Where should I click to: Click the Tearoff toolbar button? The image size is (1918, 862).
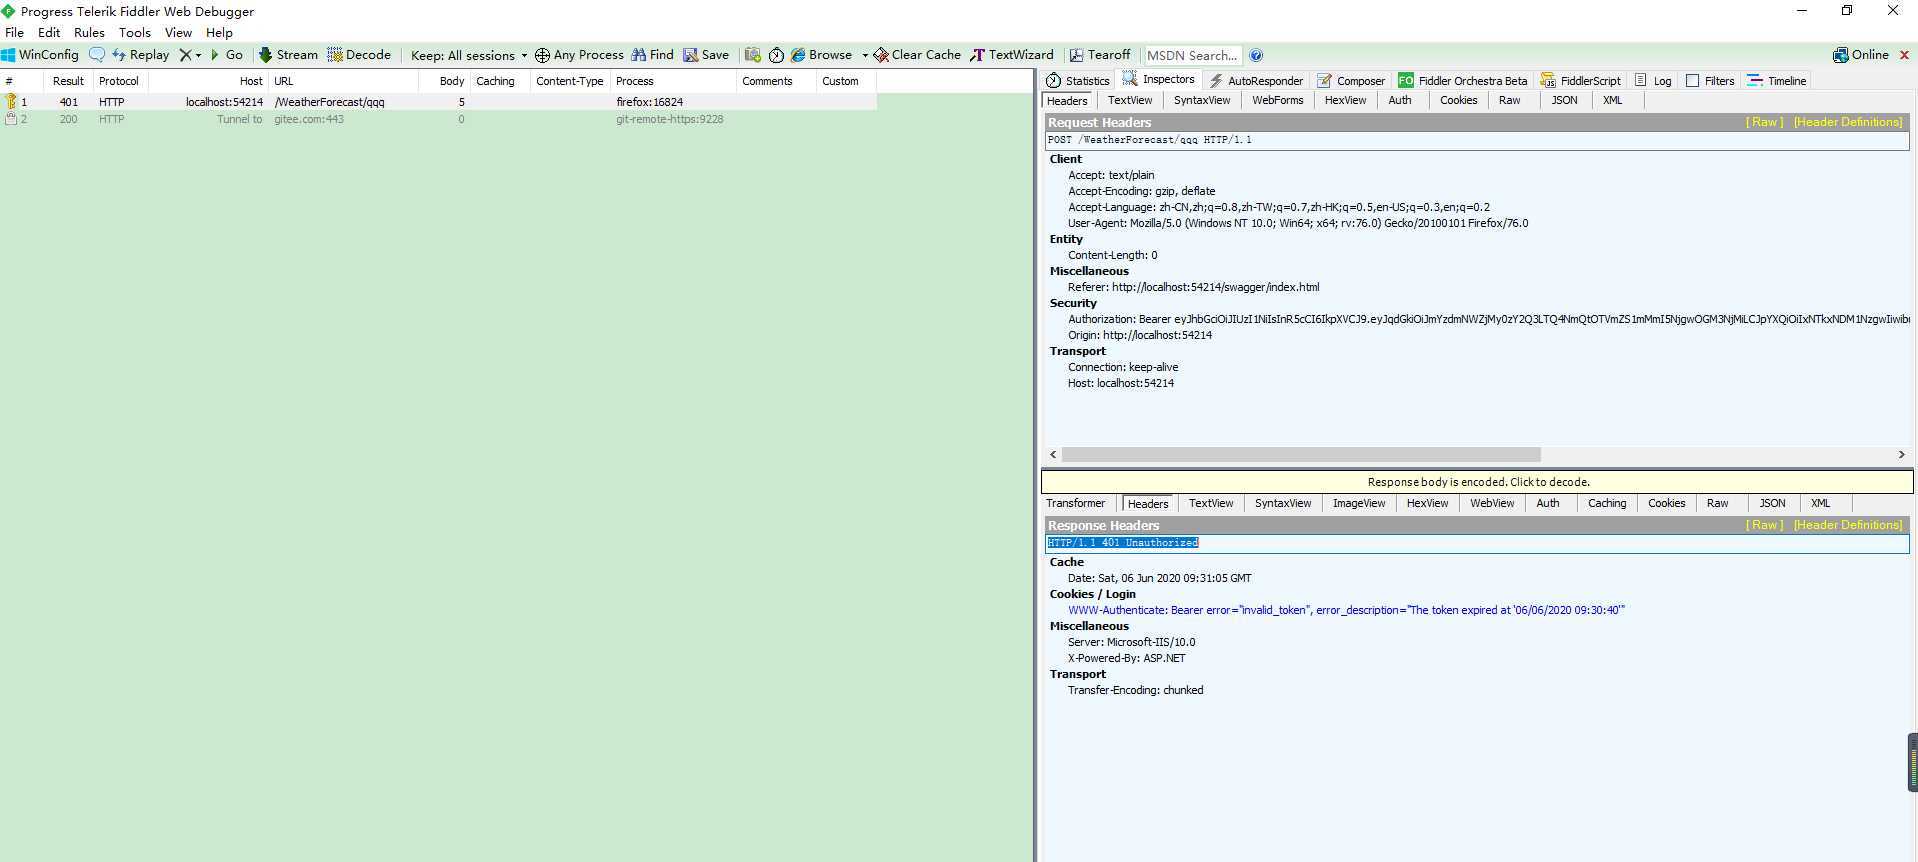(1100, 55)
